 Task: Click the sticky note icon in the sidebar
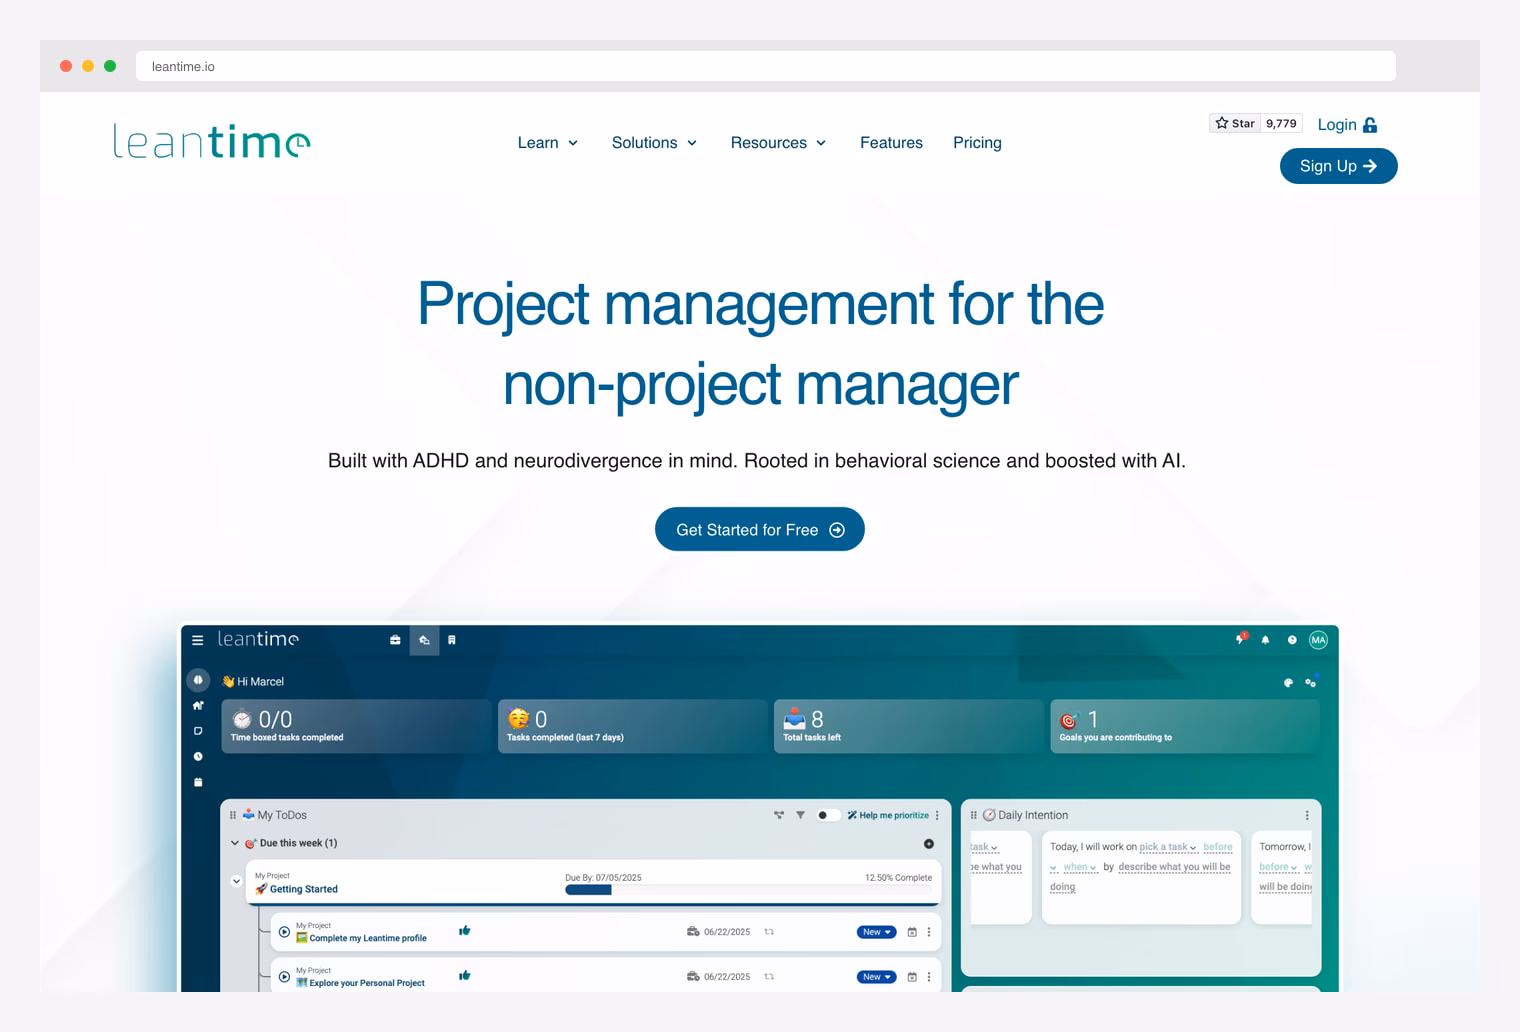(198, 731)
